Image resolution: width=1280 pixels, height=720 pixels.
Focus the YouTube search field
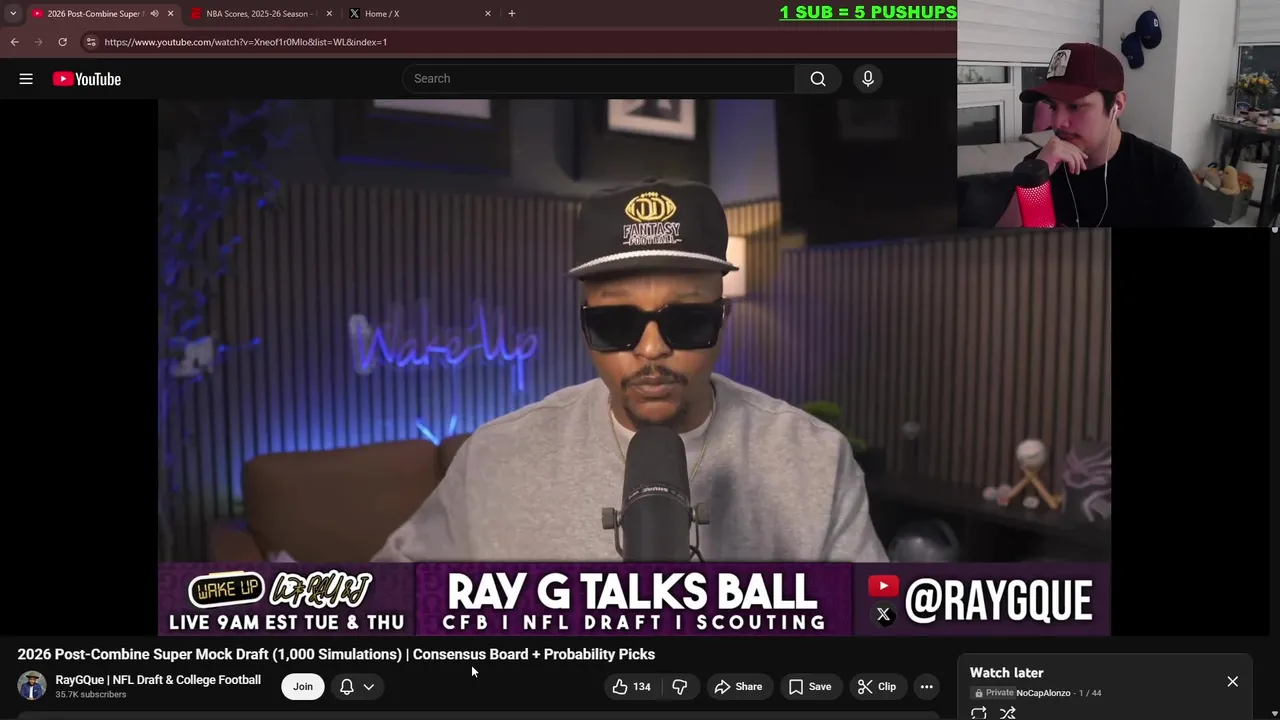pos(600,79)
